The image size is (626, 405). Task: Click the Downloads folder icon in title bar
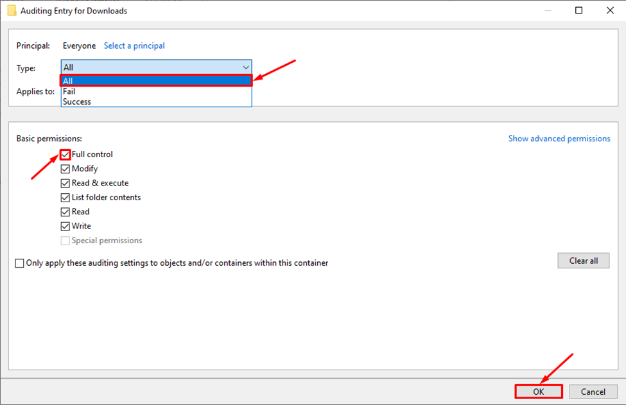tap(12, 10)
